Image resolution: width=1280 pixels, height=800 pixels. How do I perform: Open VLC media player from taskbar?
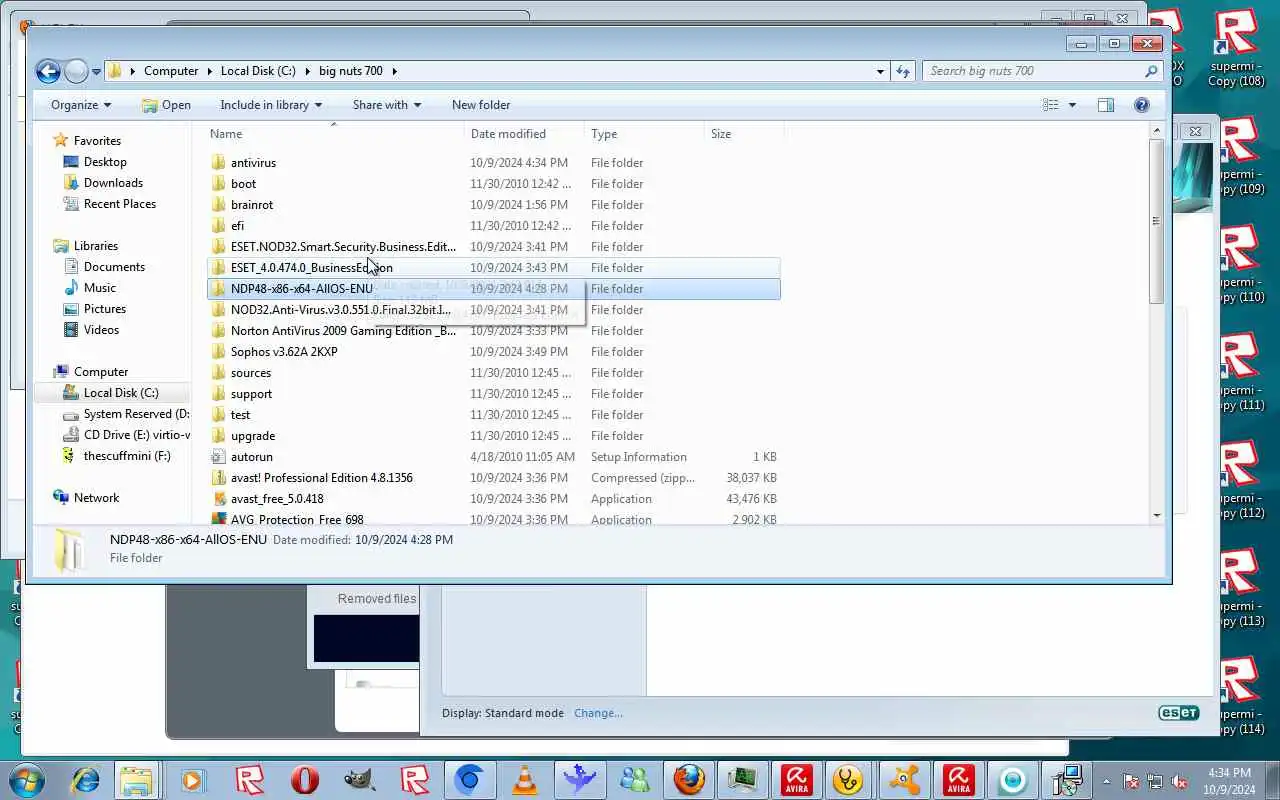click(524, 780)
